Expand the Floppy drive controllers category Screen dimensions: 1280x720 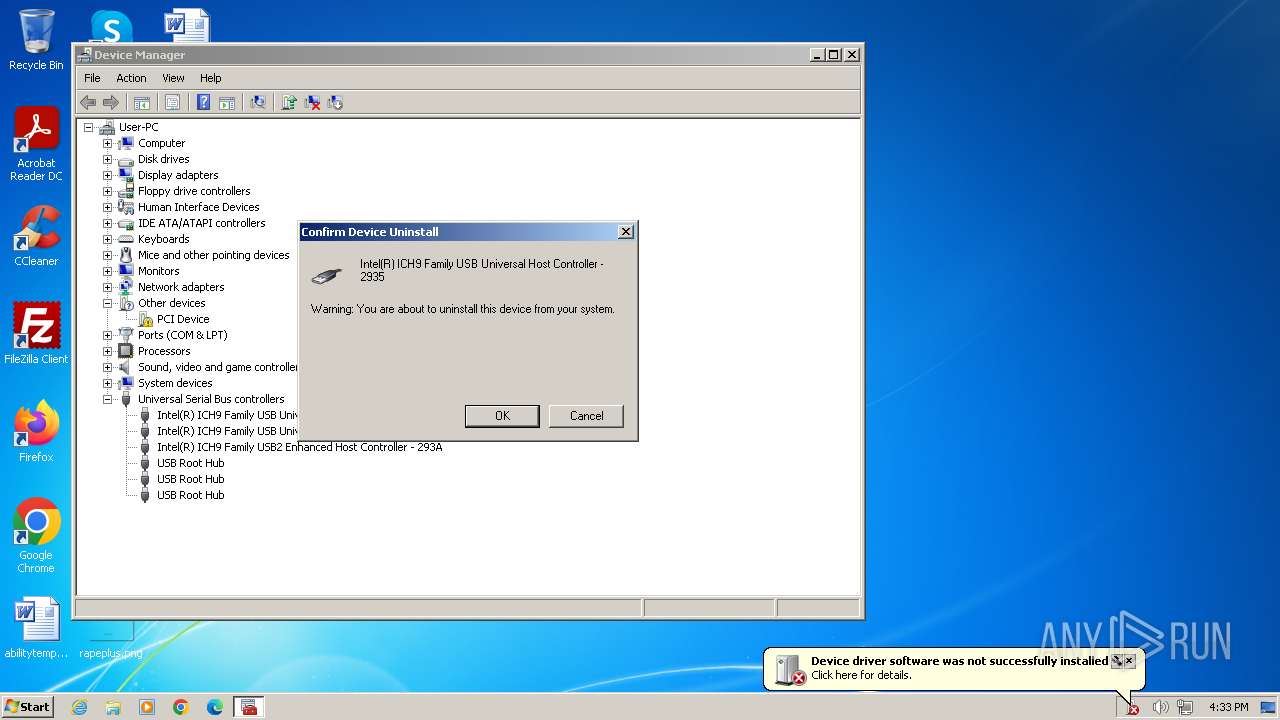click(x=107, y=191)
